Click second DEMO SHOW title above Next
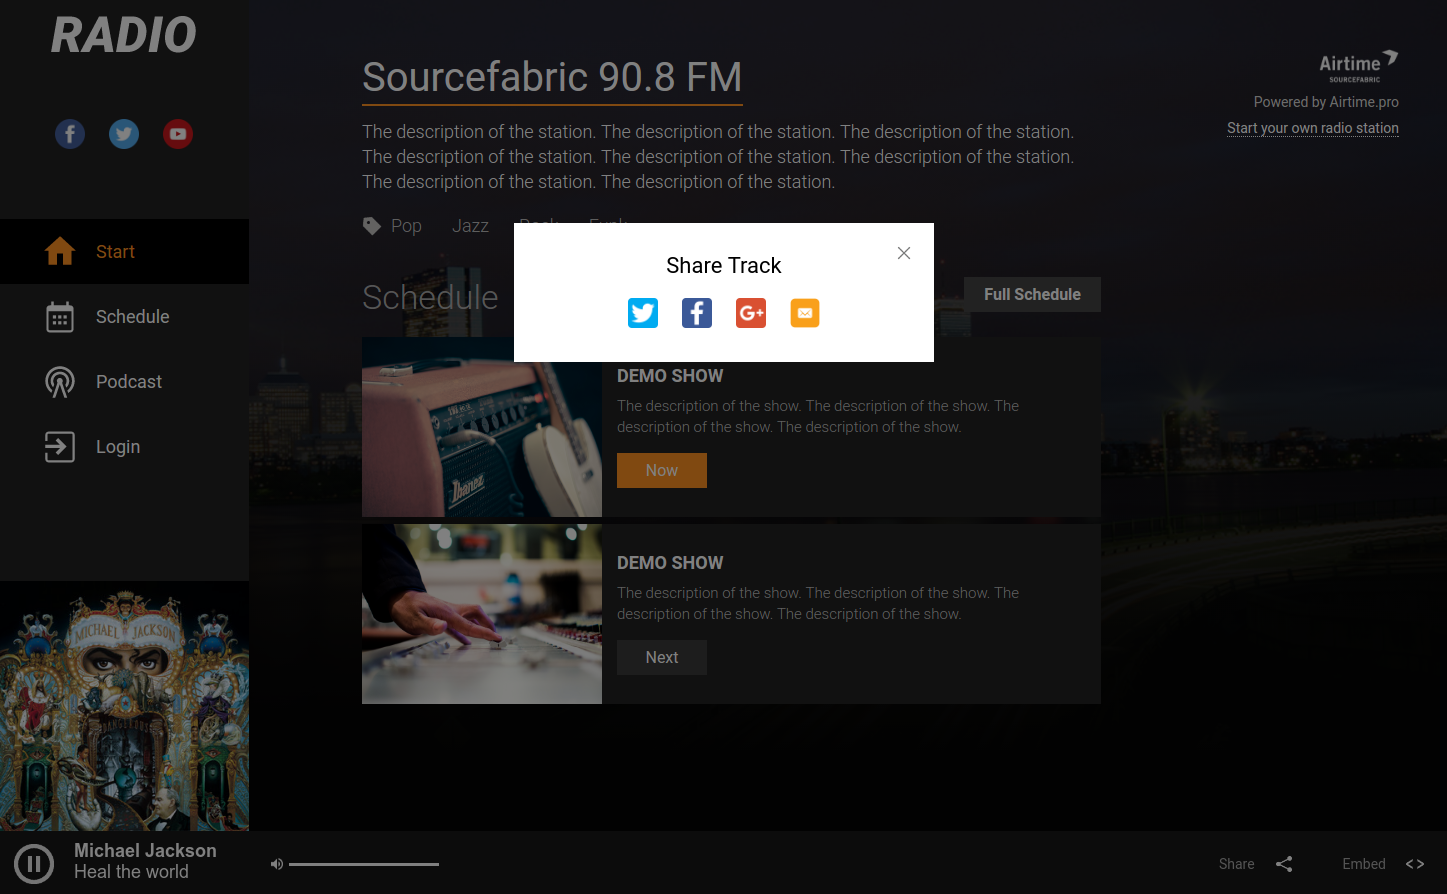This screenshot has width=1447, height=894. tap(670, 563)
